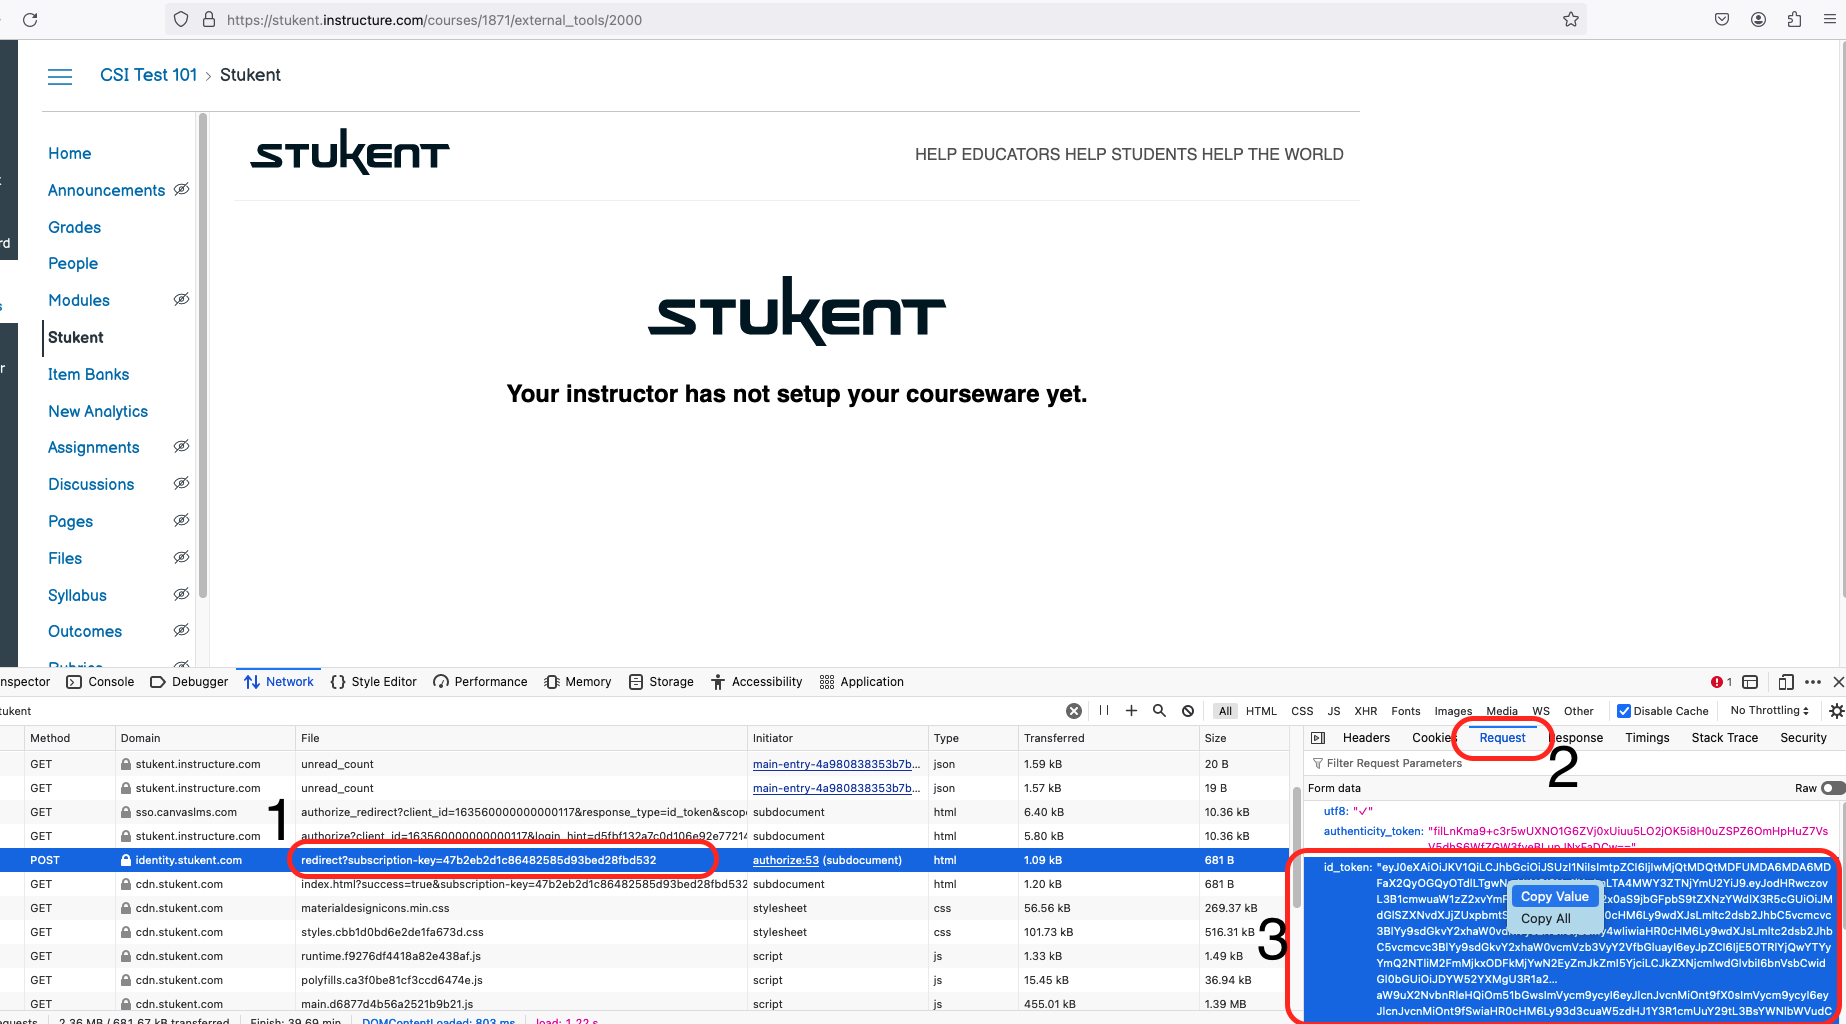Viewport: 1846px width, 1024px height.
Task: Open devtools more options ellipsis
Action: [1813, 682]
